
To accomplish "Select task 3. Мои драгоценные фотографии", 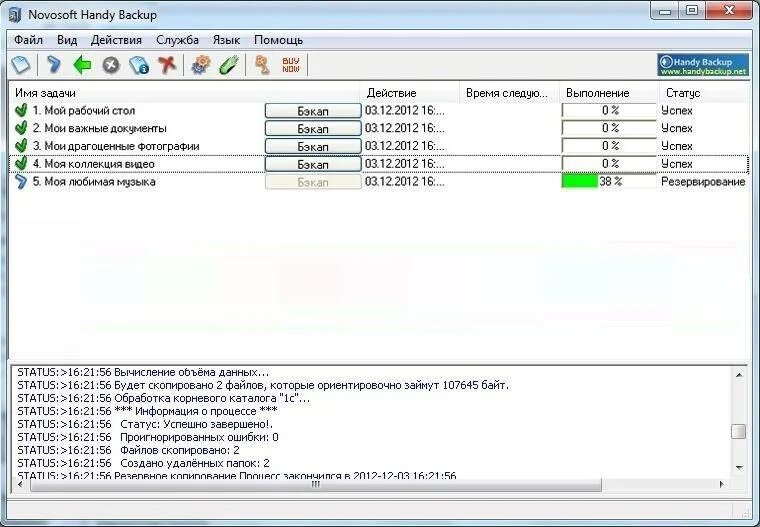I will click(x=116, y=146).
